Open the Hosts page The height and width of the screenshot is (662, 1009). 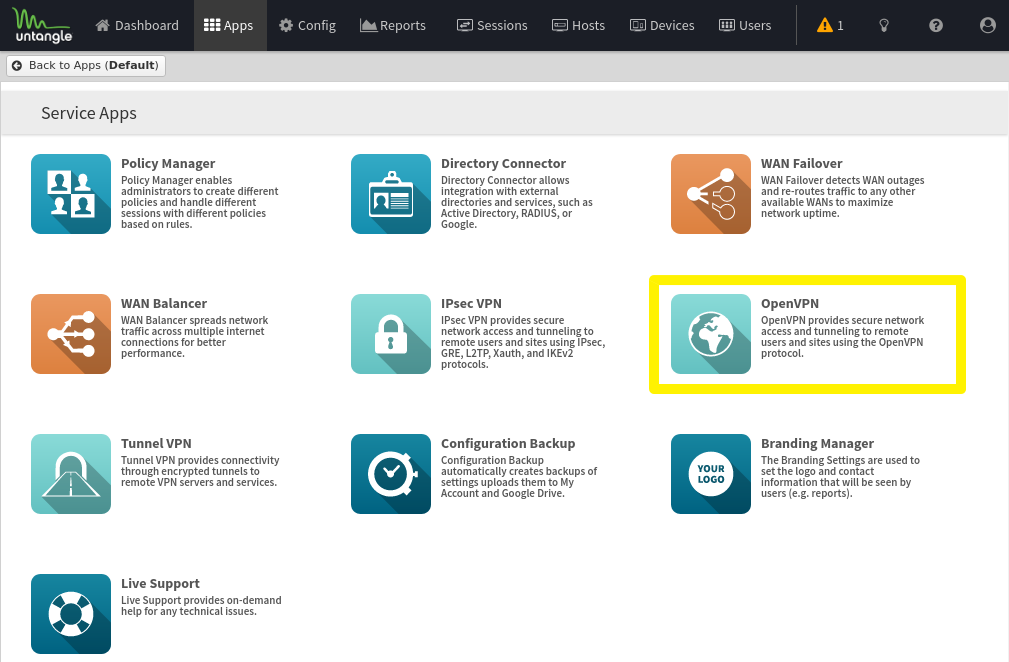click(x=579, y=25)
